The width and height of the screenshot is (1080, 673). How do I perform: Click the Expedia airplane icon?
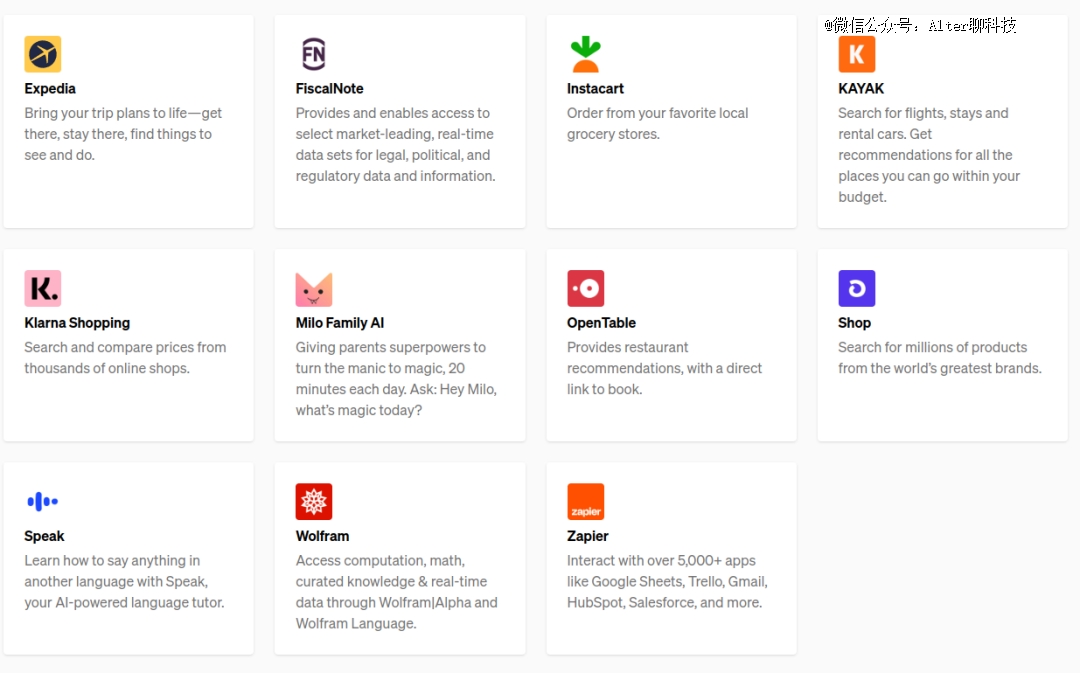click(43, 54)
